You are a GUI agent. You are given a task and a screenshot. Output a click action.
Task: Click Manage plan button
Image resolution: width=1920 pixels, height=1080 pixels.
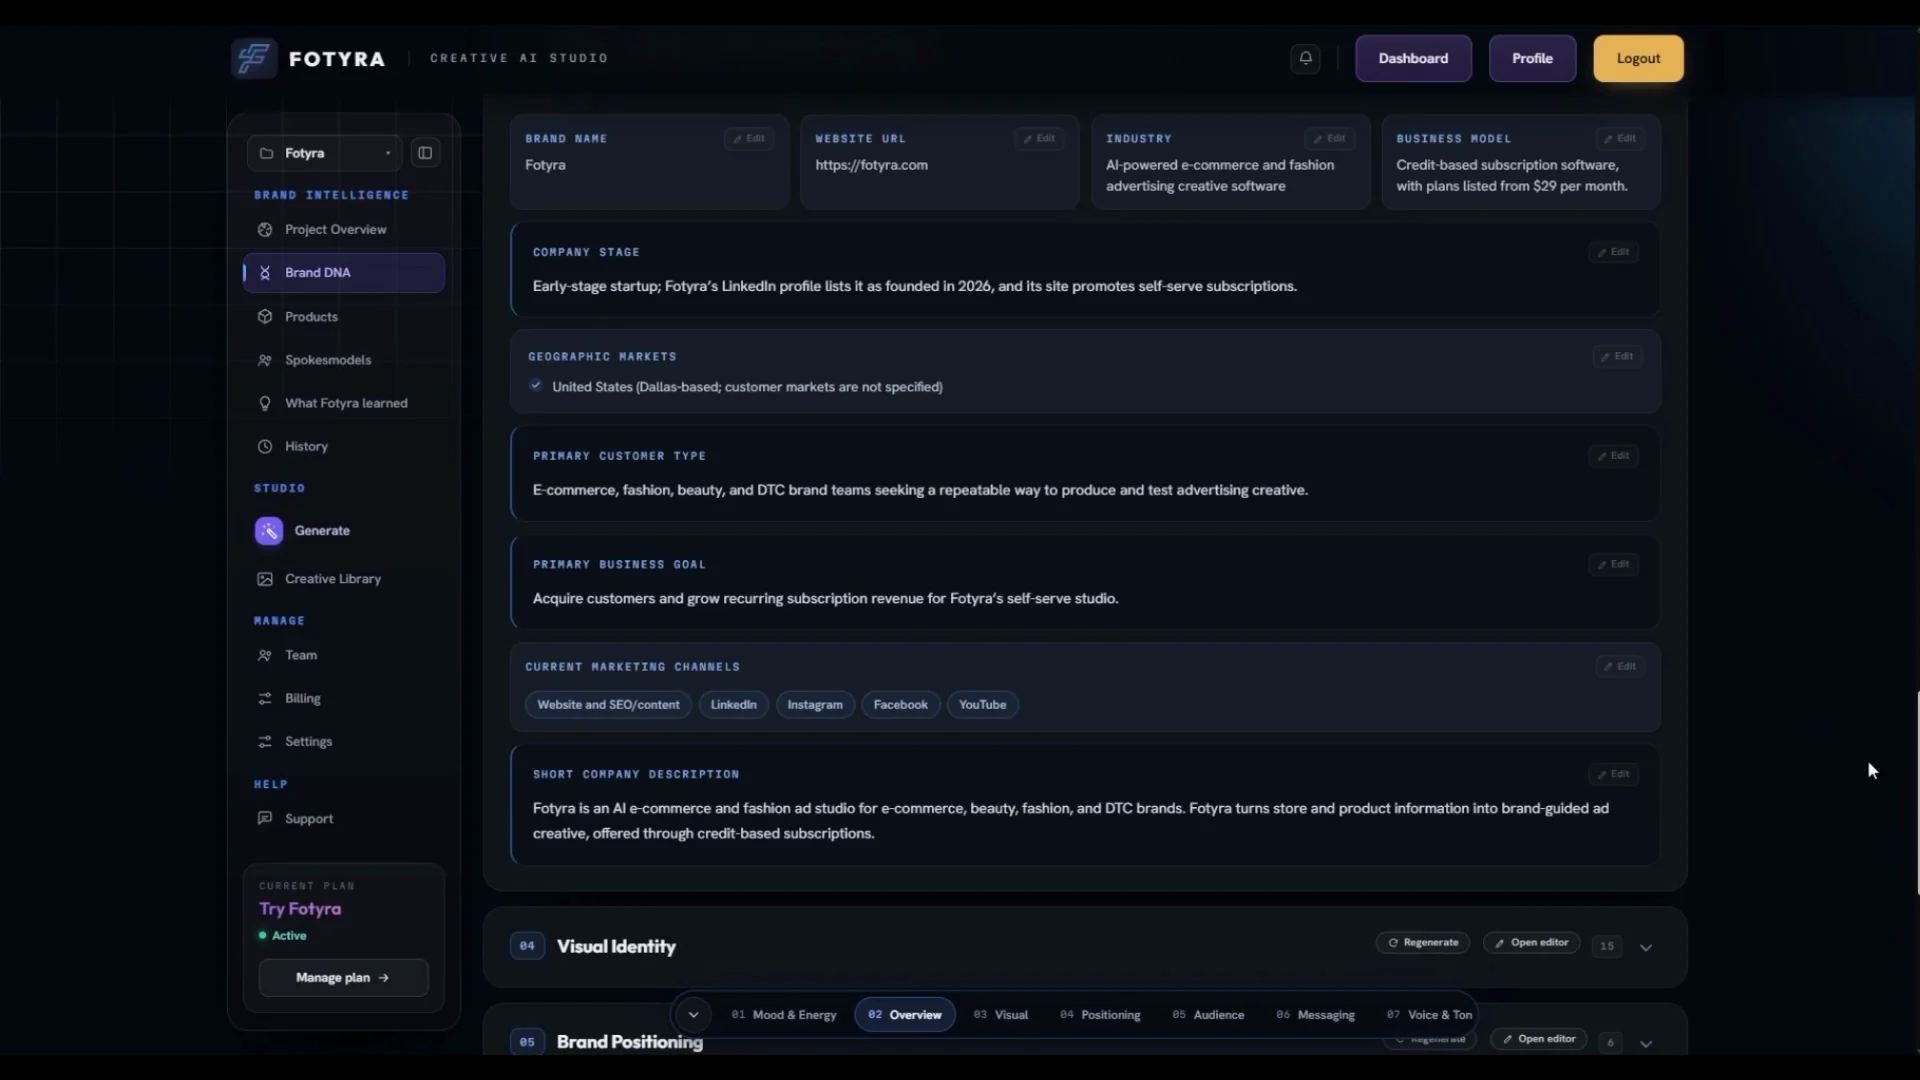pos(343,978)
